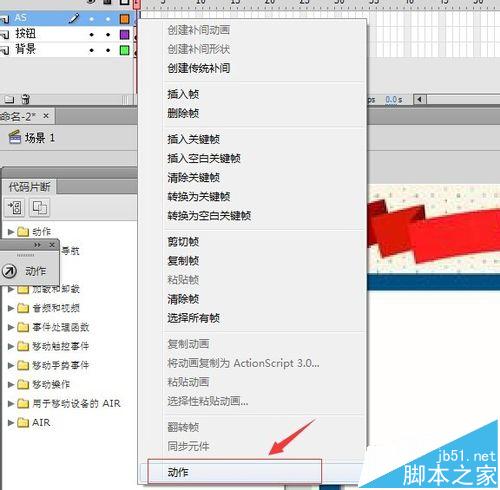Toggle lock dot of 背景 layer
500x490 pixels.
108,50
